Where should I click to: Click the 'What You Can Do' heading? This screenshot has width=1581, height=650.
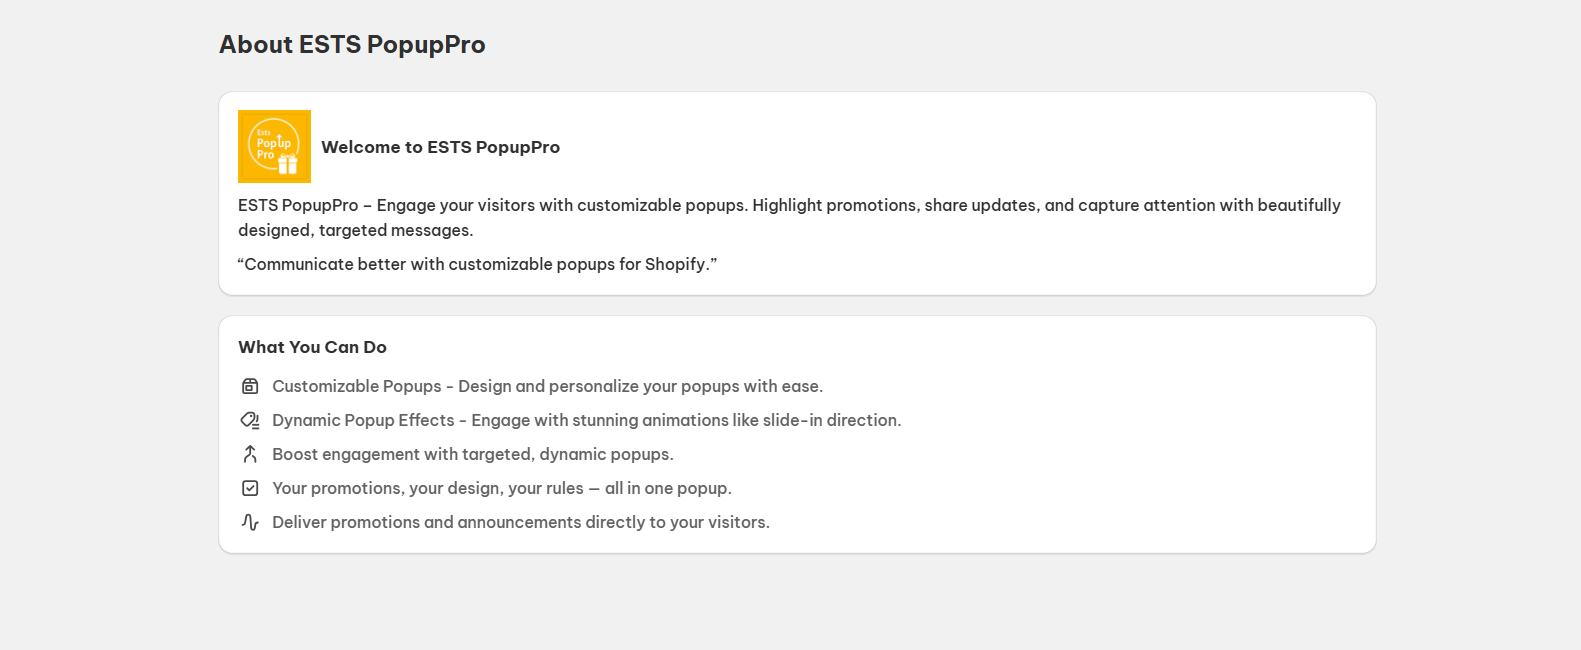point(312,347)
